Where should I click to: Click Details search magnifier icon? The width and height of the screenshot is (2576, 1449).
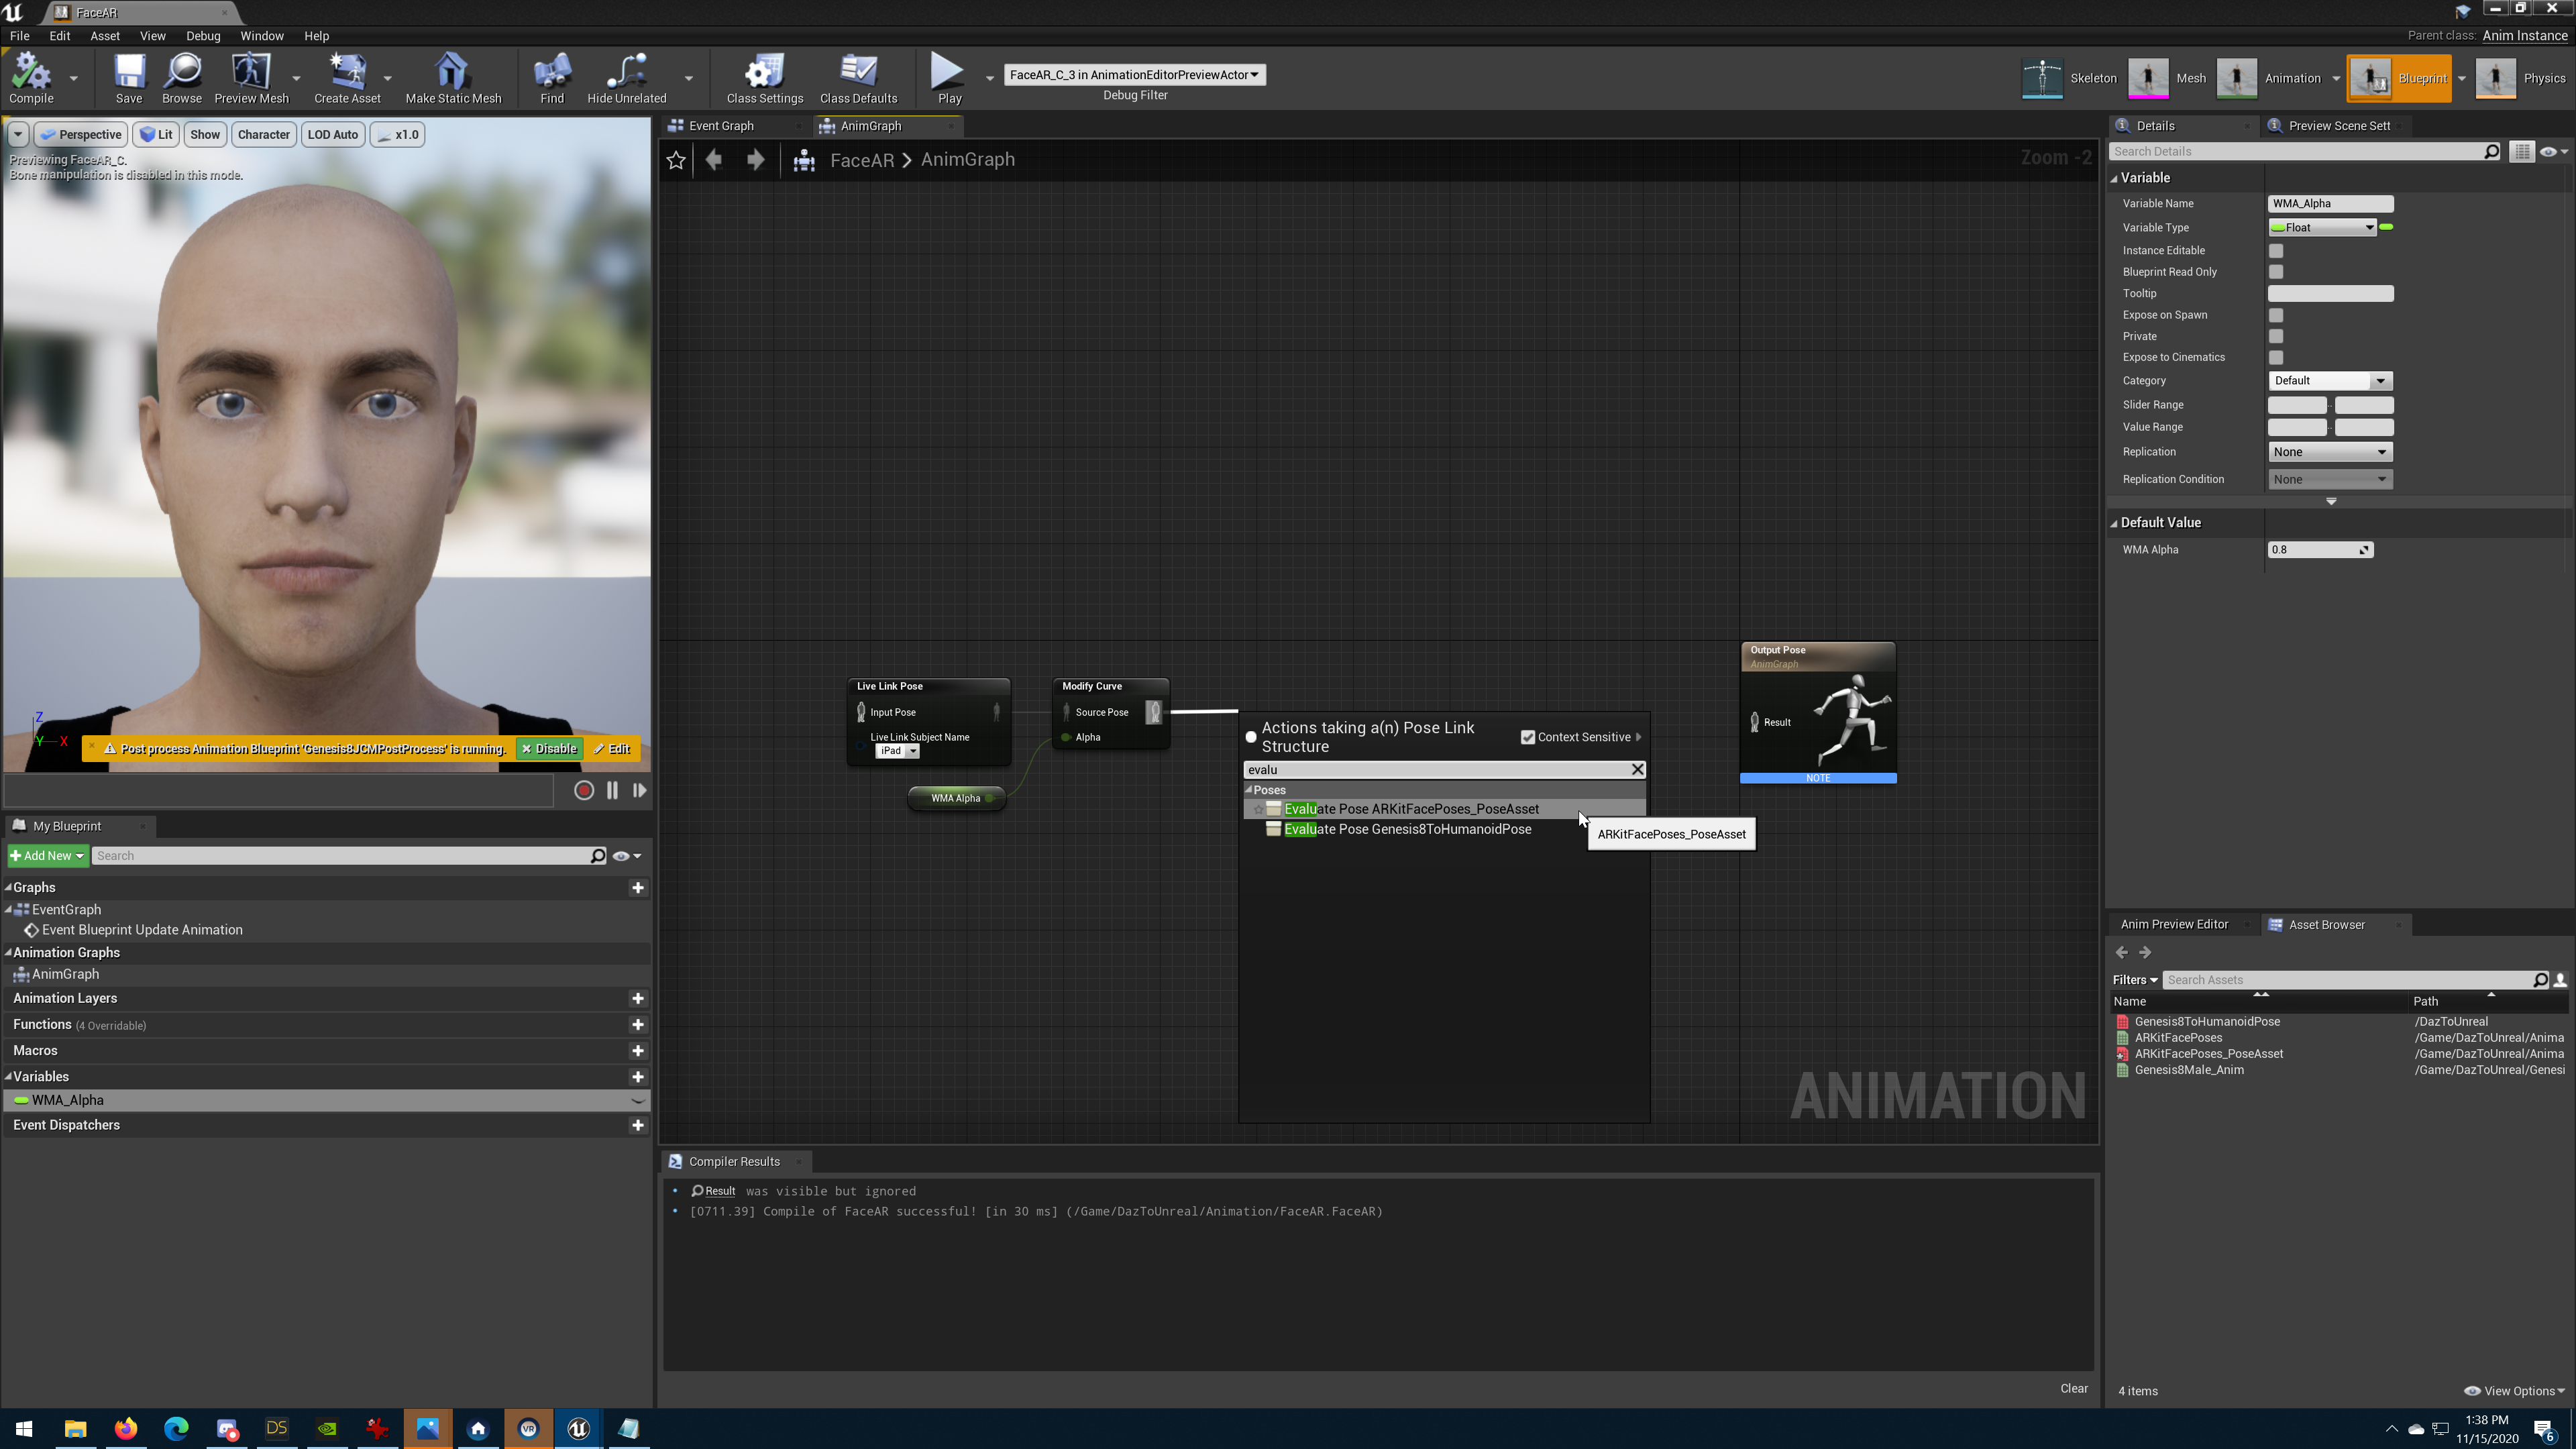point(2491,151)
